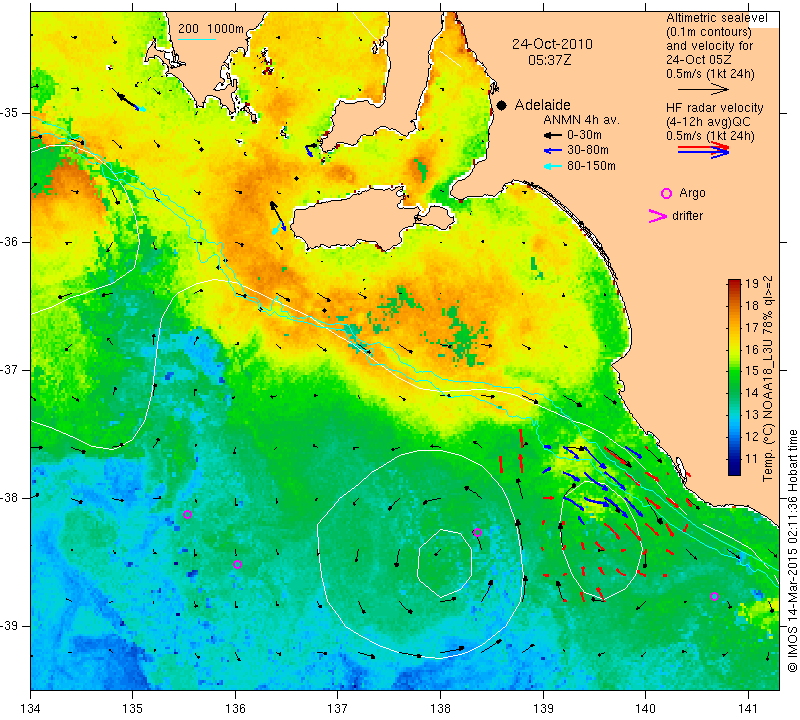This screenshot has height=720, width=800.
Task: Click the cyan isobath line under '200 1000m'
Action: (197, 39)
